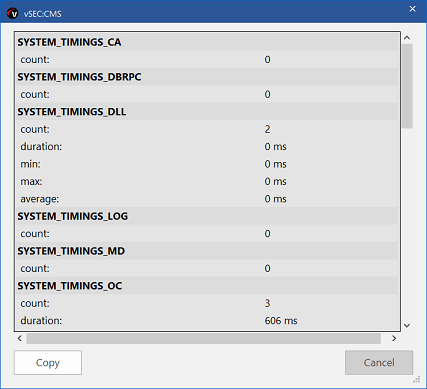Click the max: row label

[31, 181]
